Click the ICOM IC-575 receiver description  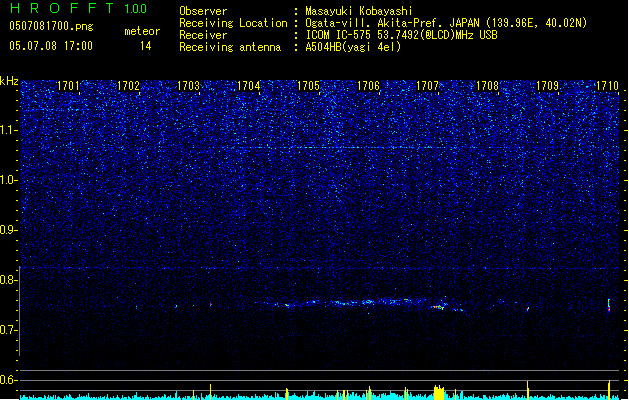tap(401, 35)
